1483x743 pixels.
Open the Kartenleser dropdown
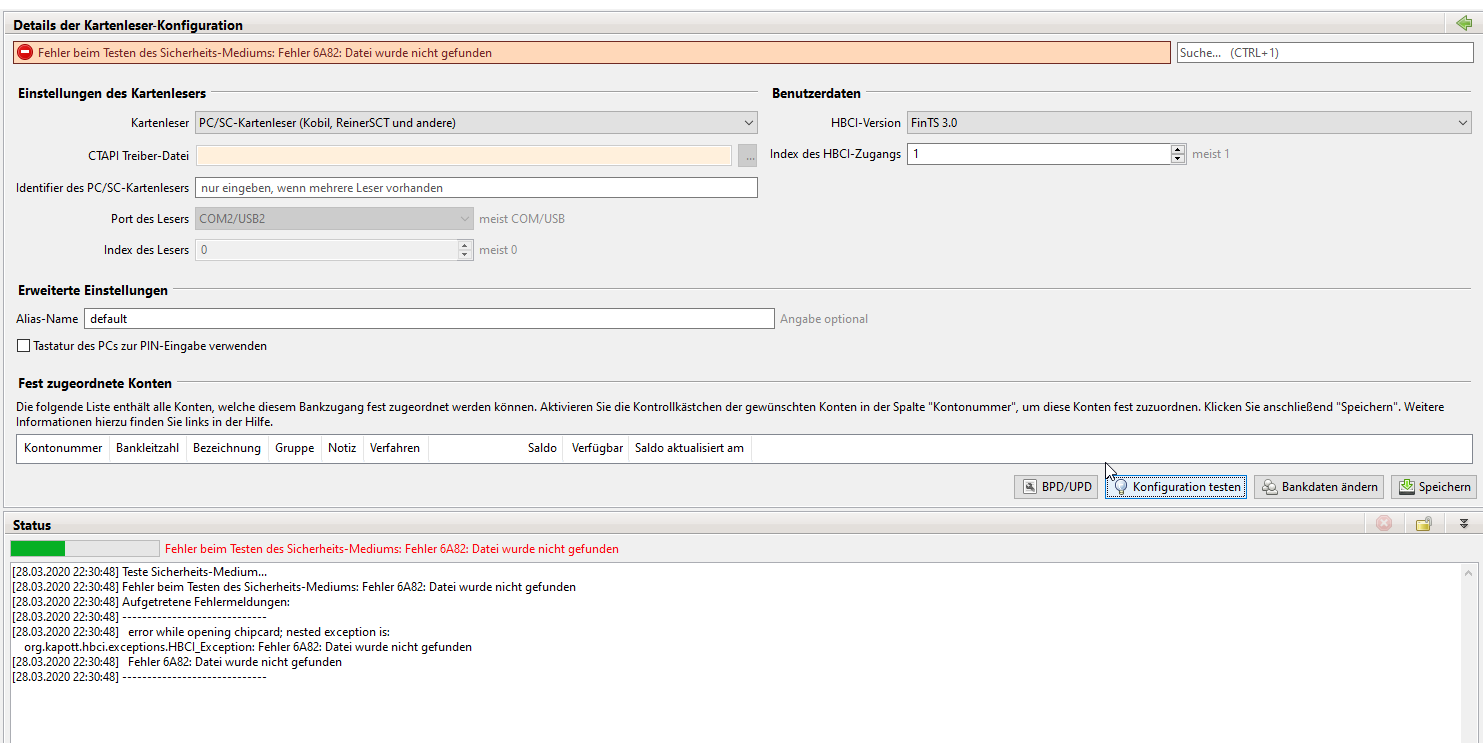tap(476, 123)
